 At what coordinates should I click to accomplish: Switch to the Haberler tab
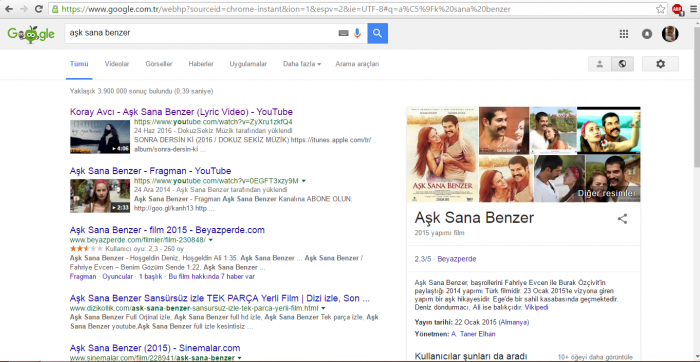pos(201,64)
